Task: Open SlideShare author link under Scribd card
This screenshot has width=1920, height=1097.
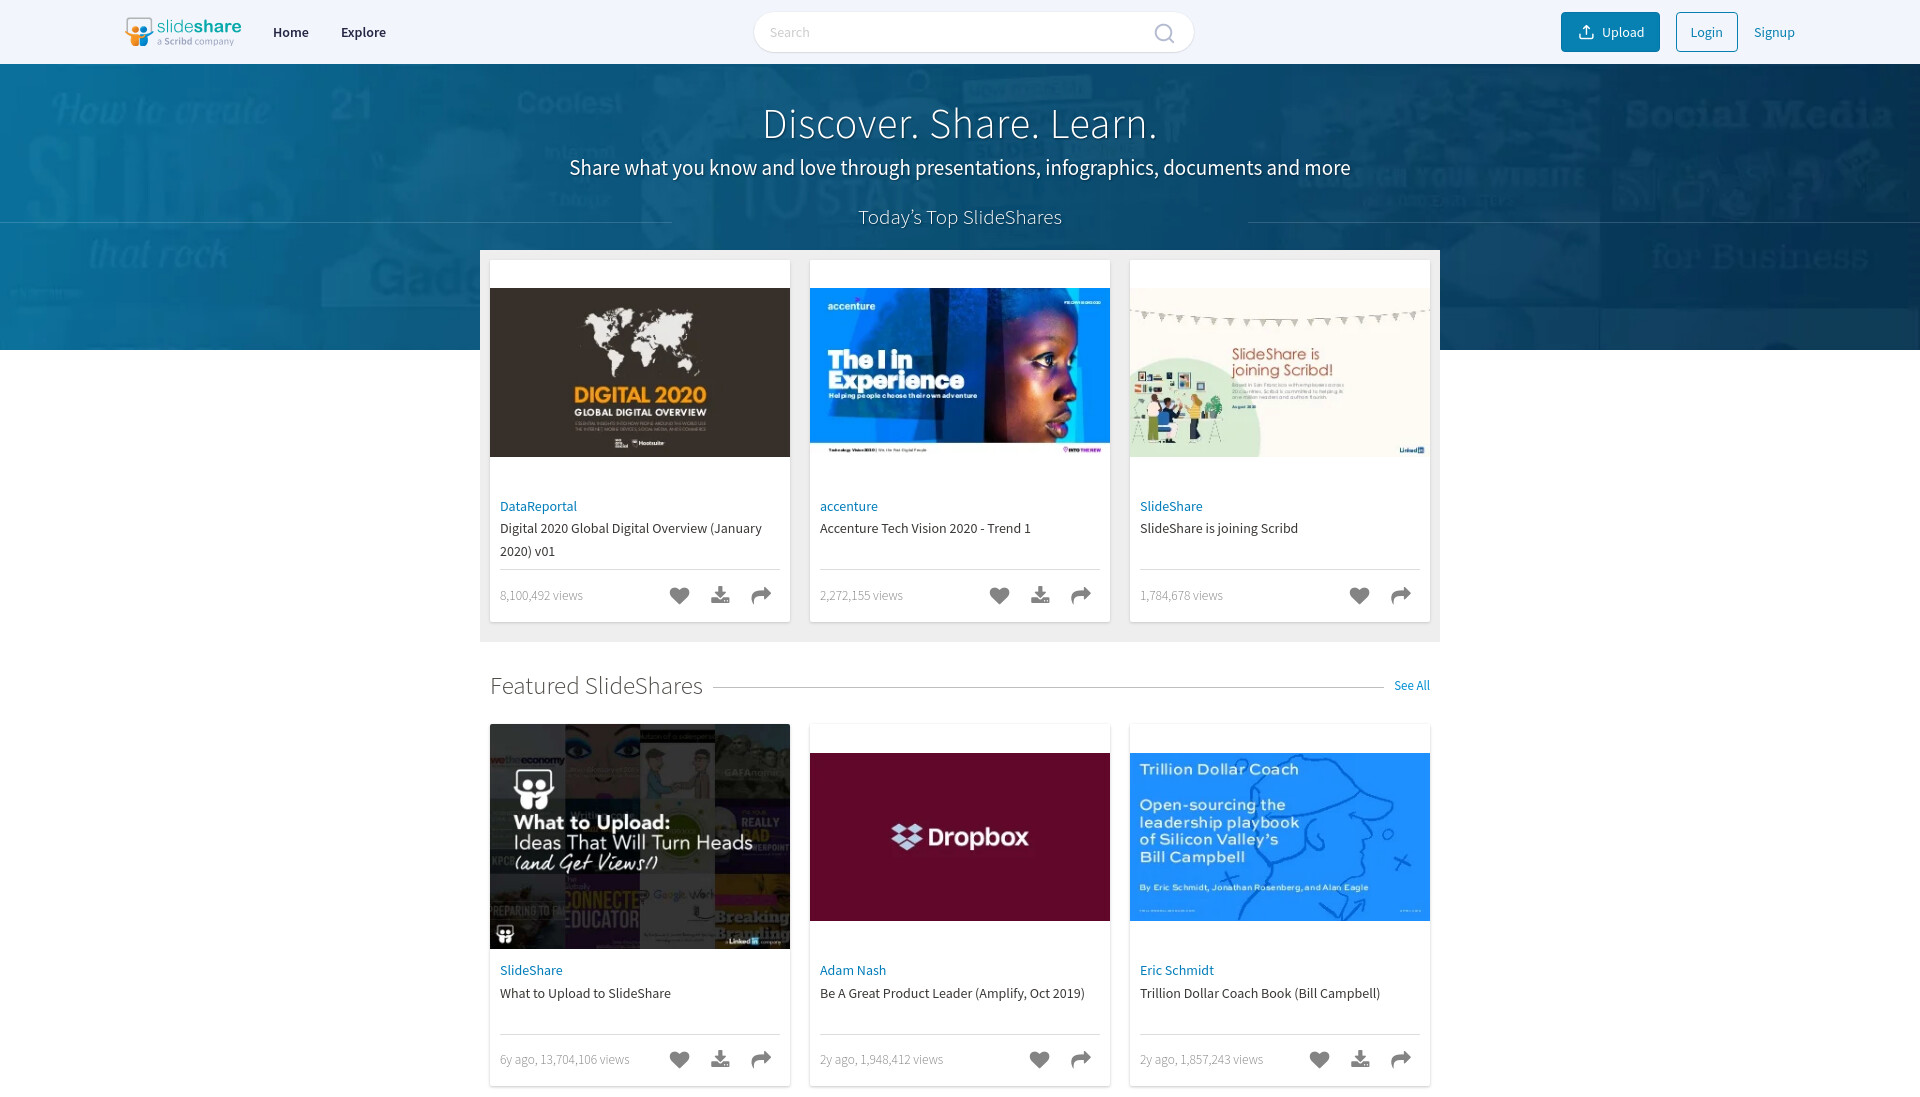Action: (x=1171, y=506)
